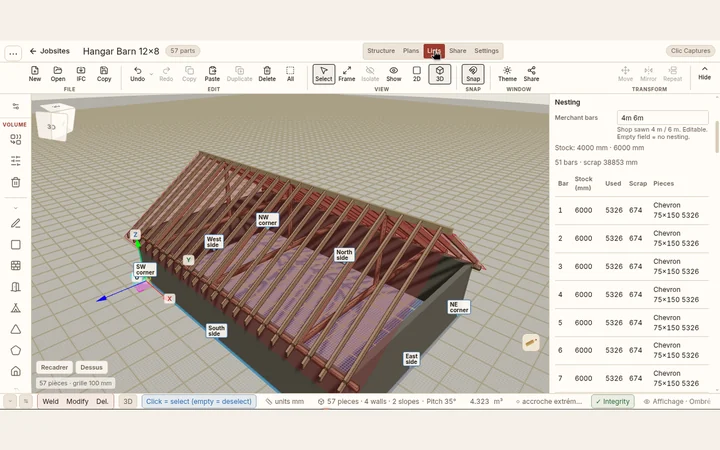Go back to Jobsites
This screenshot has width=720, height=450.
click(50, 51)
